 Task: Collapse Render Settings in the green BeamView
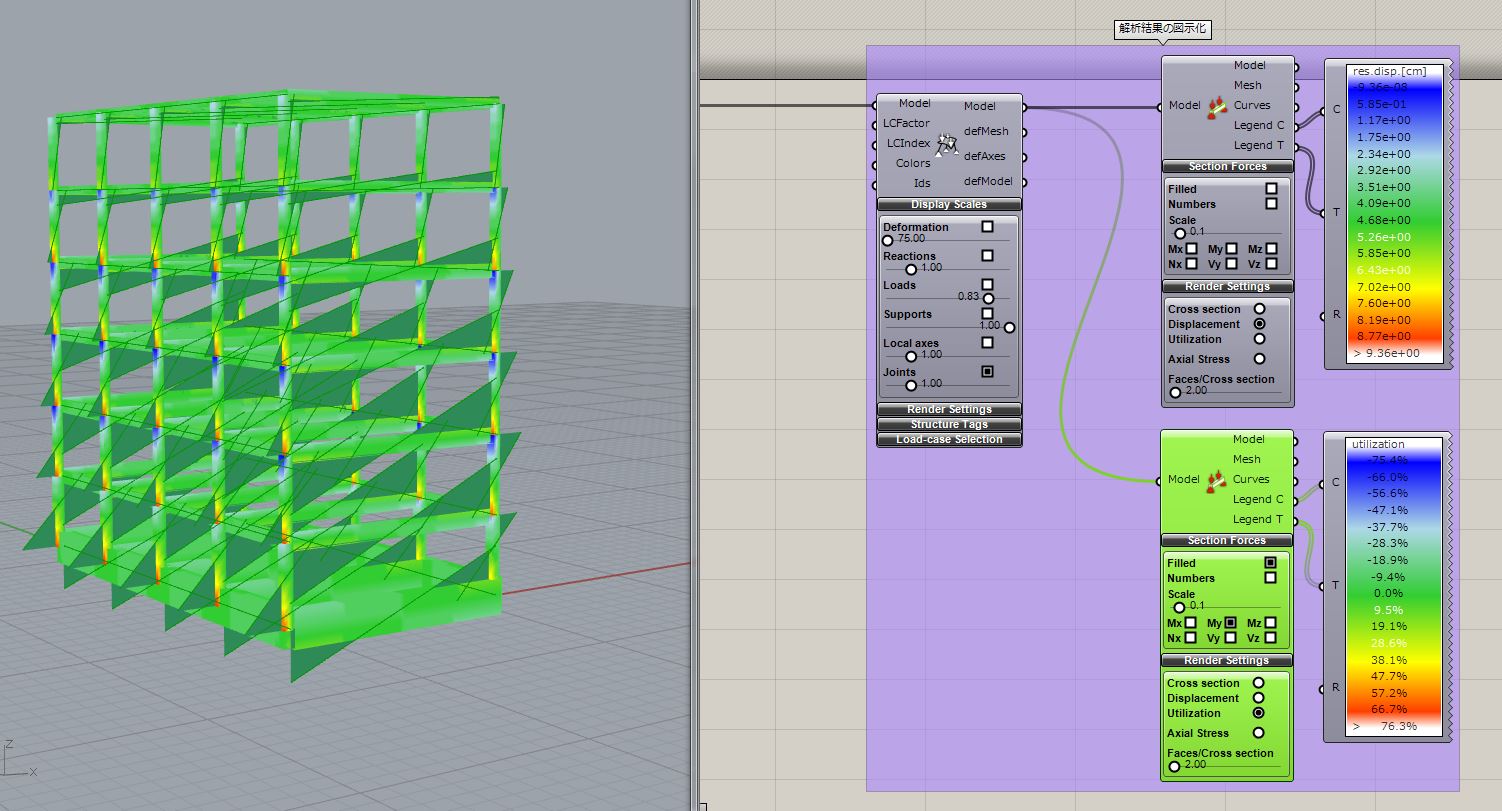[1227, 661]
